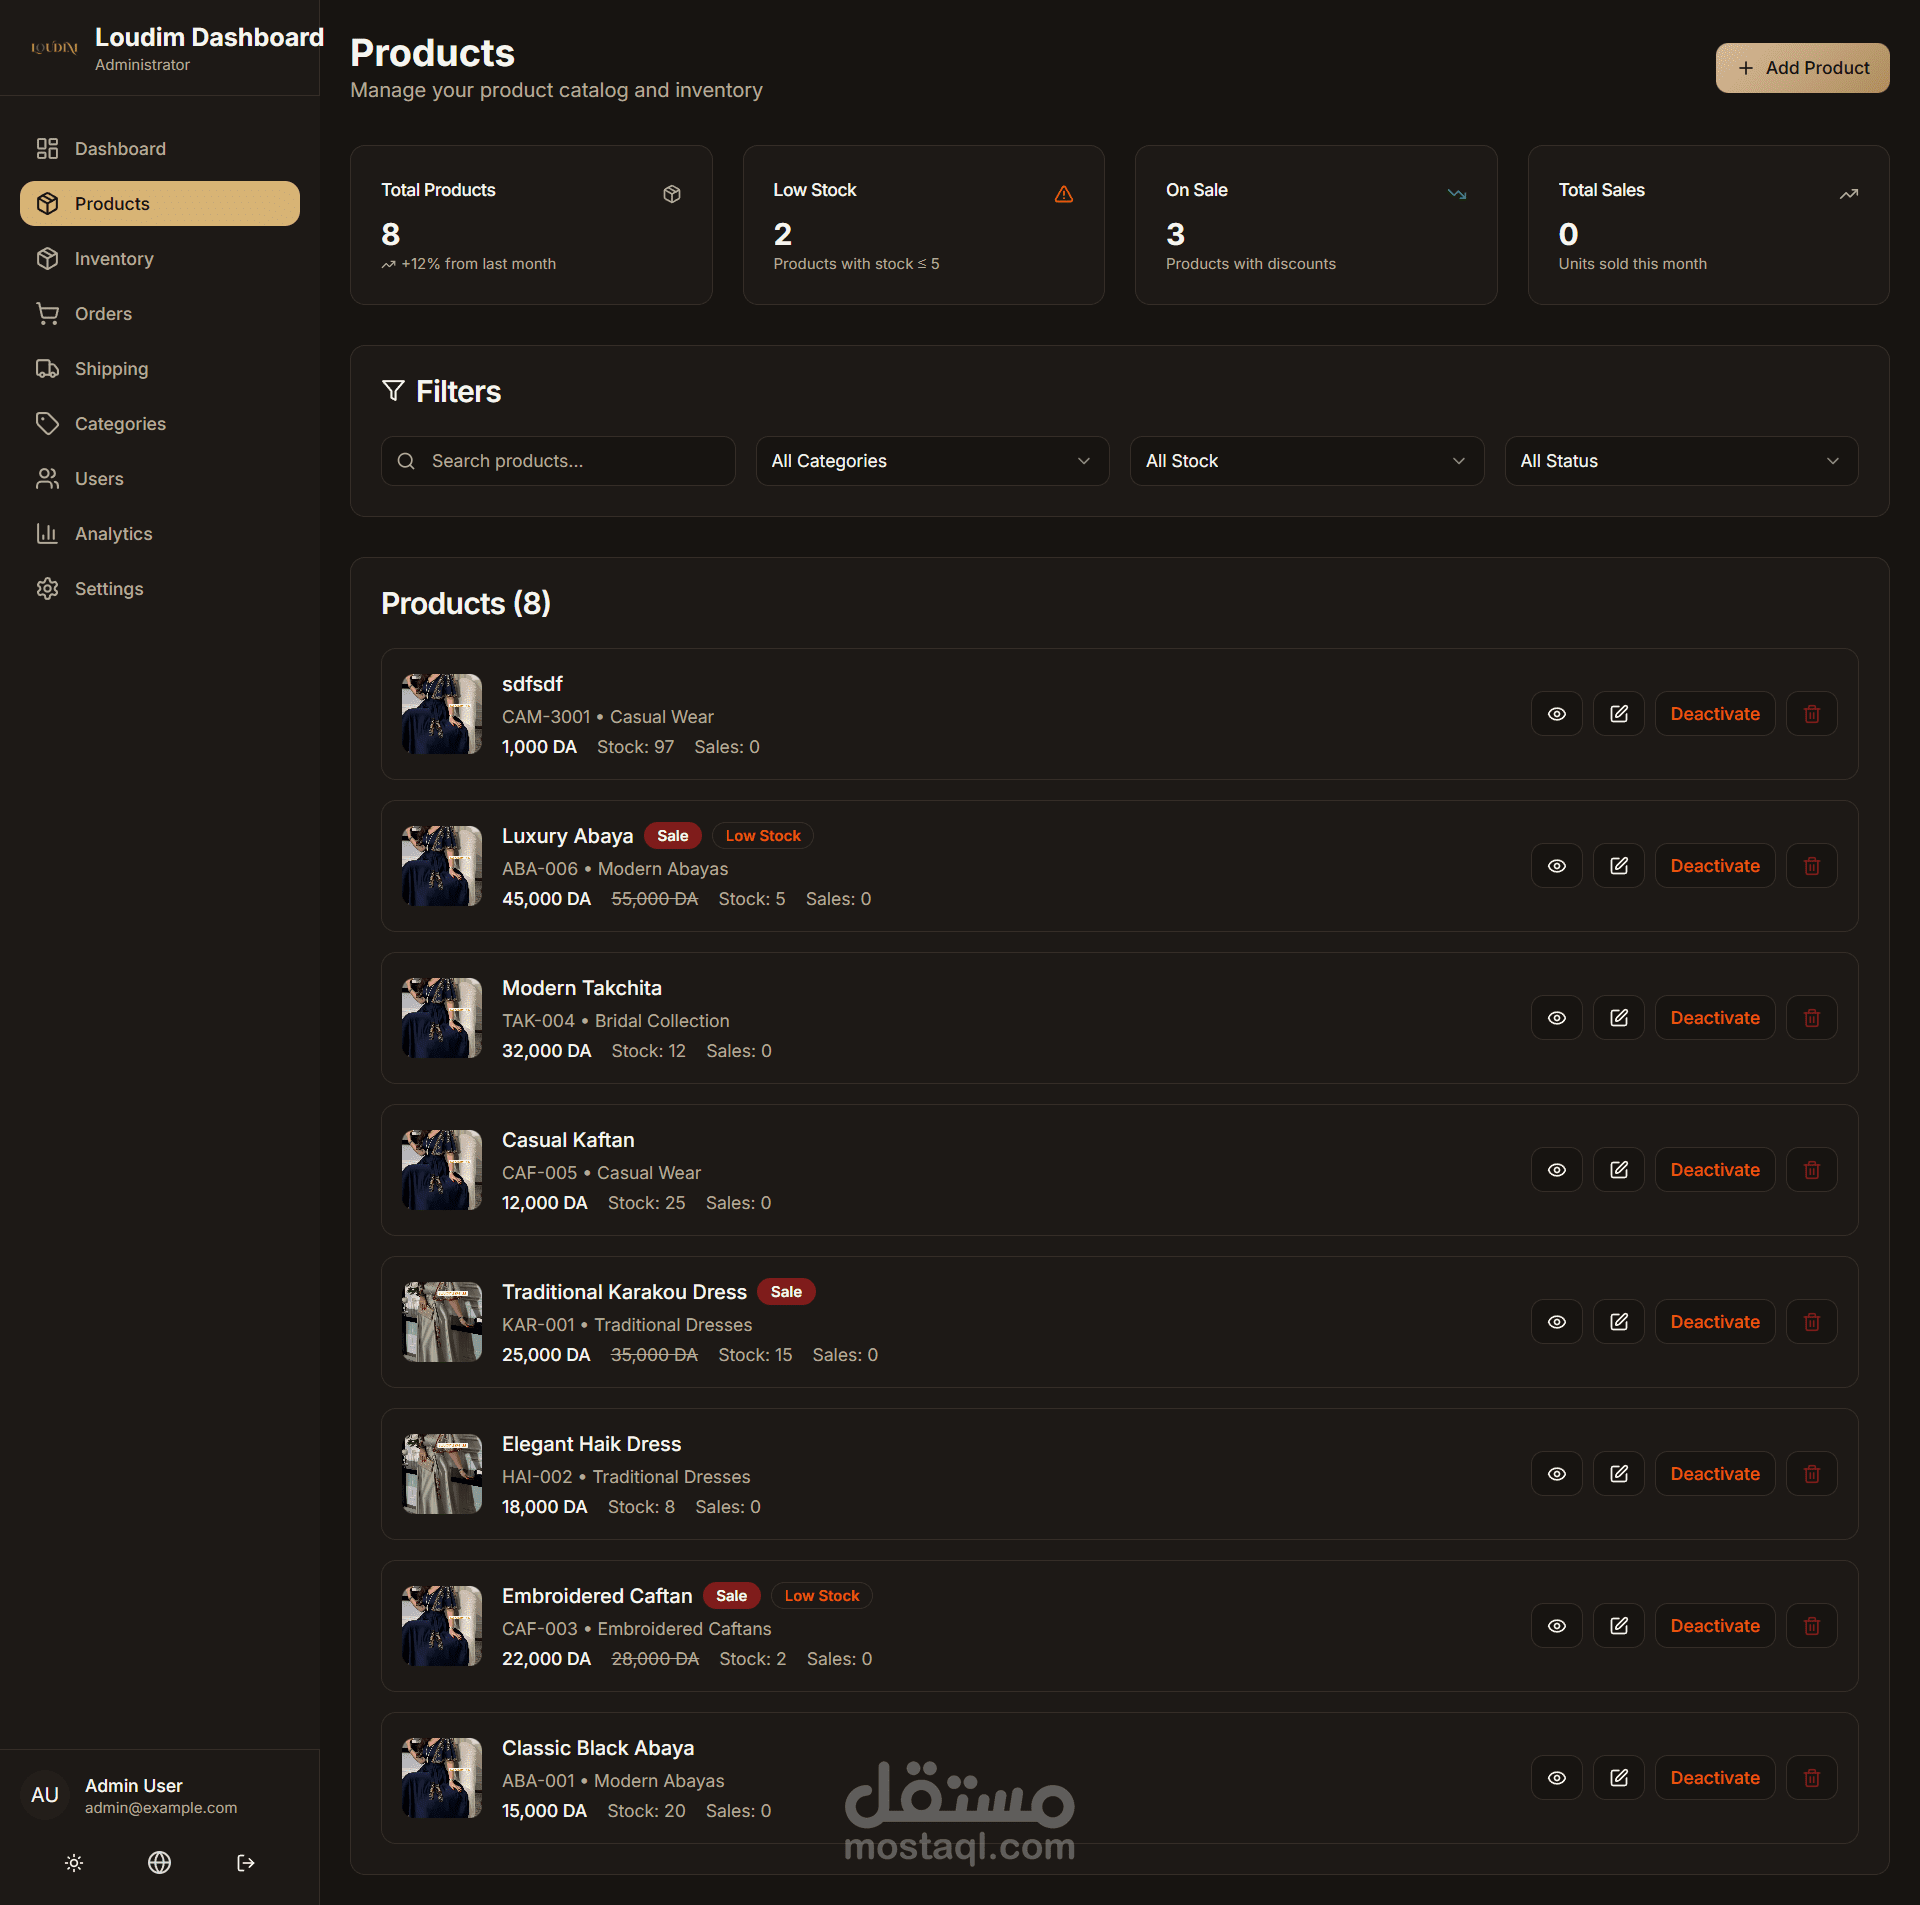The image size is (1920, 1905).
Task: Delete the sdfsdf product with trash icon
Action: 1811,714
